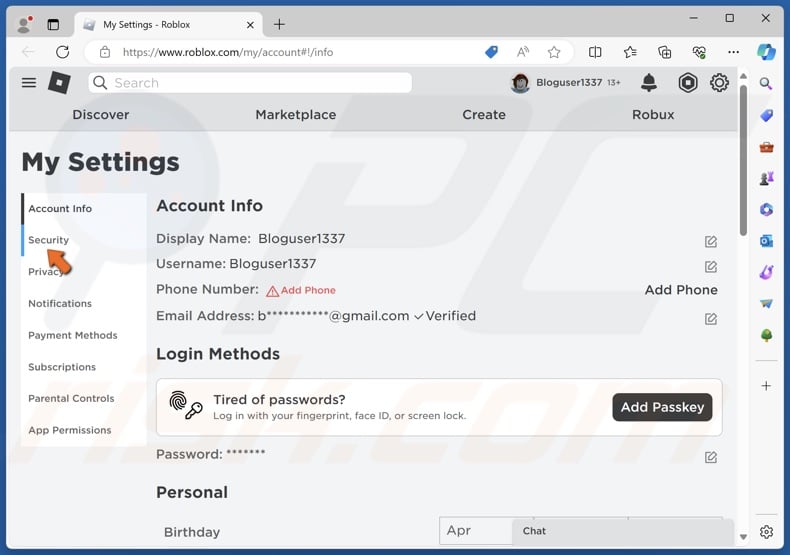Open the browser profile icon
The width and height of the screenshot is (790, 555).
[24, 24]
